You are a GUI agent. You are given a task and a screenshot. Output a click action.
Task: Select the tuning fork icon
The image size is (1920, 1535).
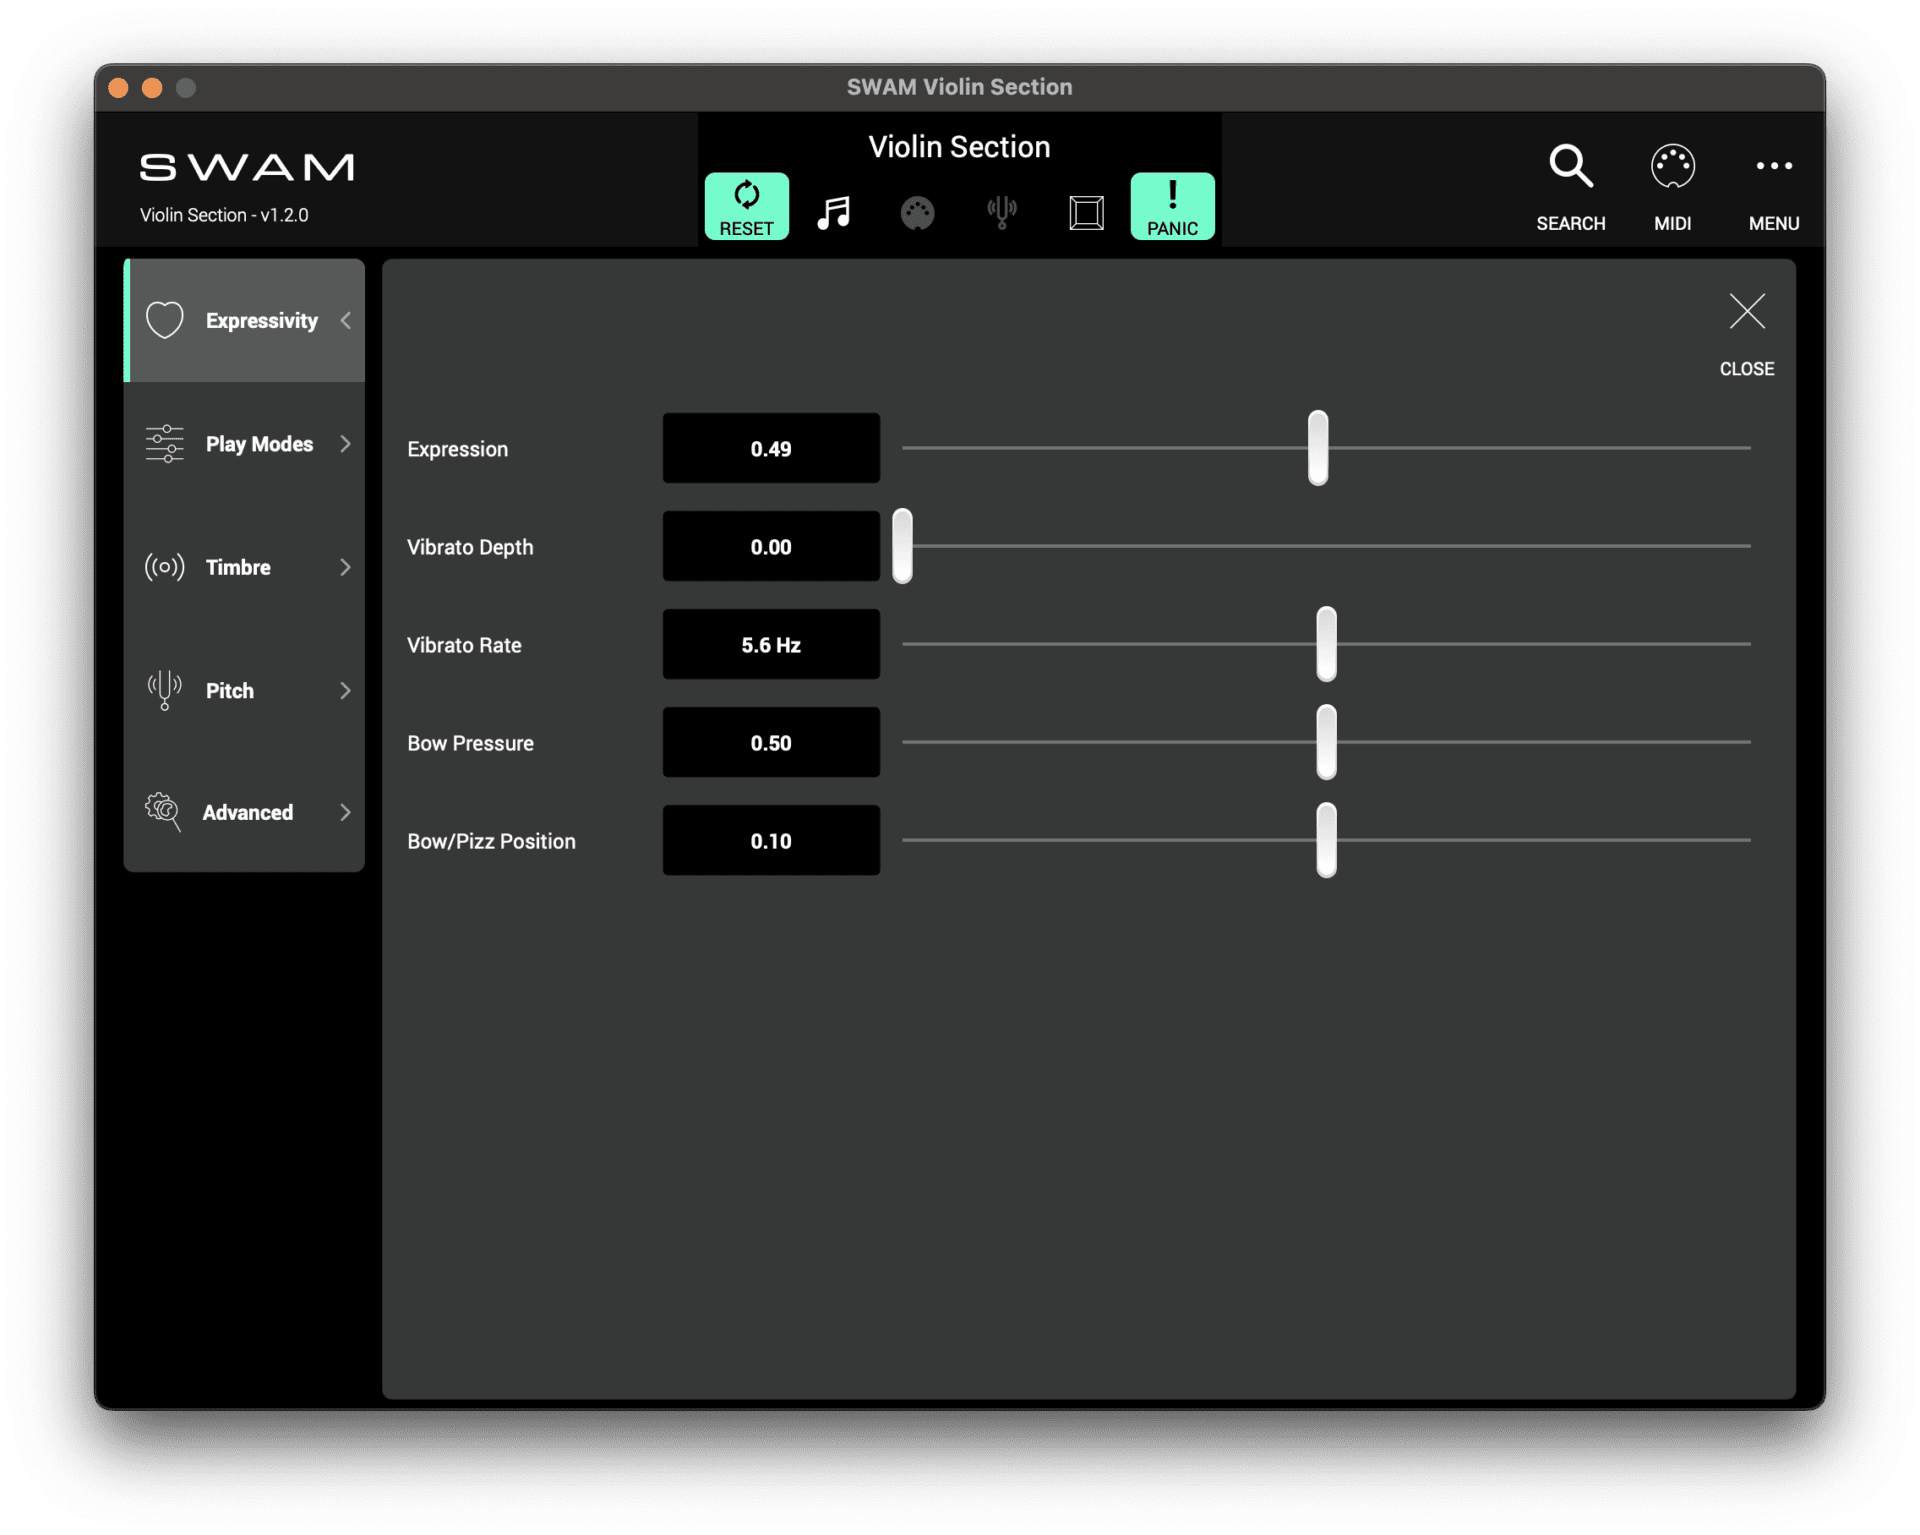click(x=1002, y=212)
